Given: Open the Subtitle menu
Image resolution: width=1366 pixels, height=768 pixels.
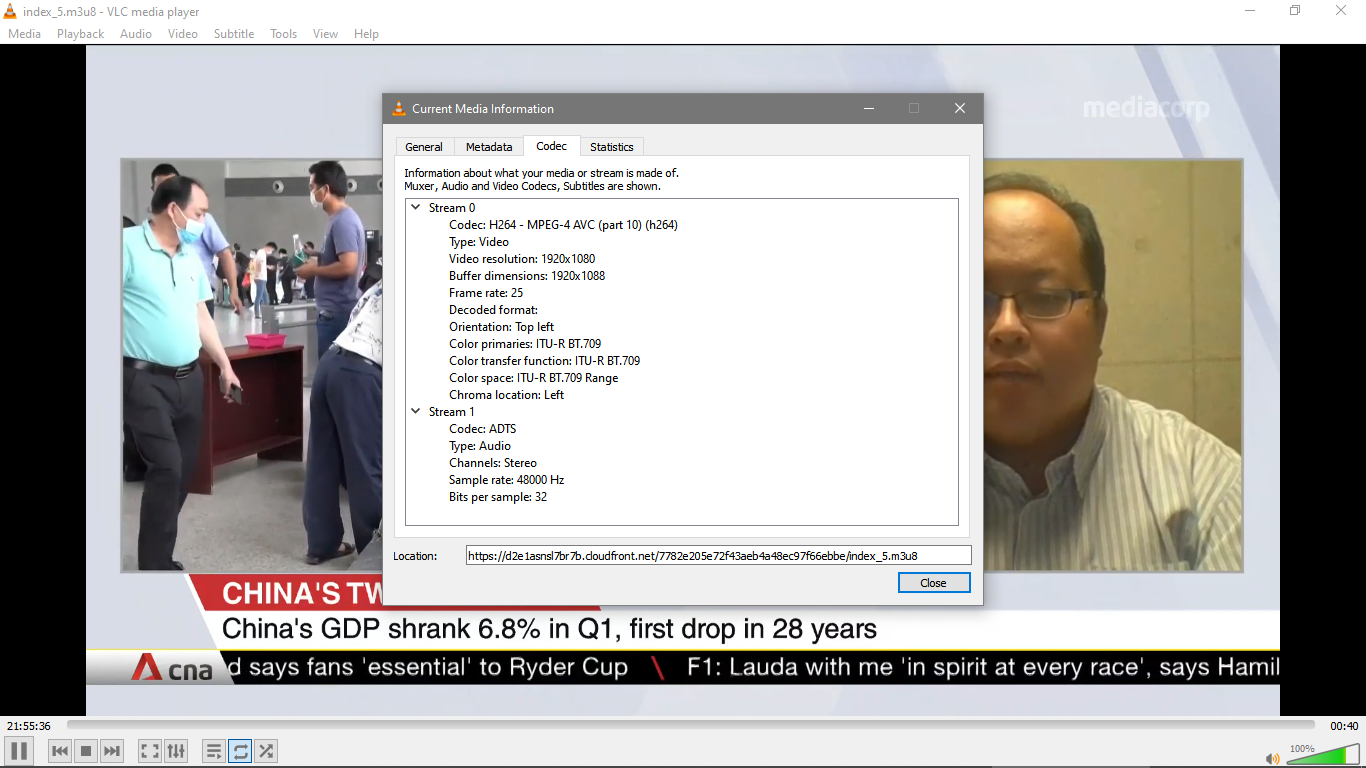Looking at the screenshot, I should [x=233, y=33].
